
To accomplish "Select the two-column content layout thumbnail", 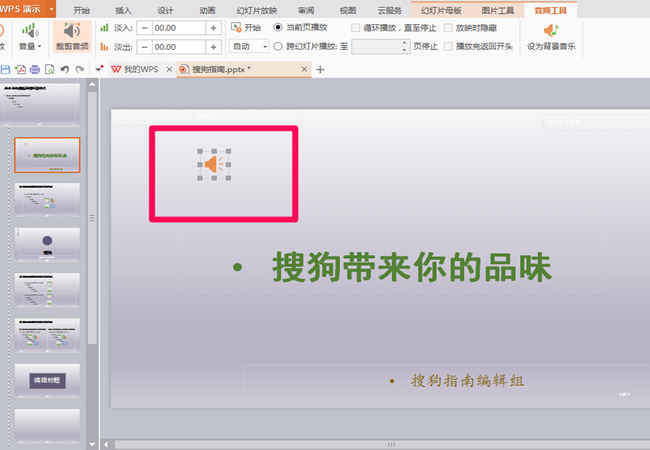I will point(47,335).
